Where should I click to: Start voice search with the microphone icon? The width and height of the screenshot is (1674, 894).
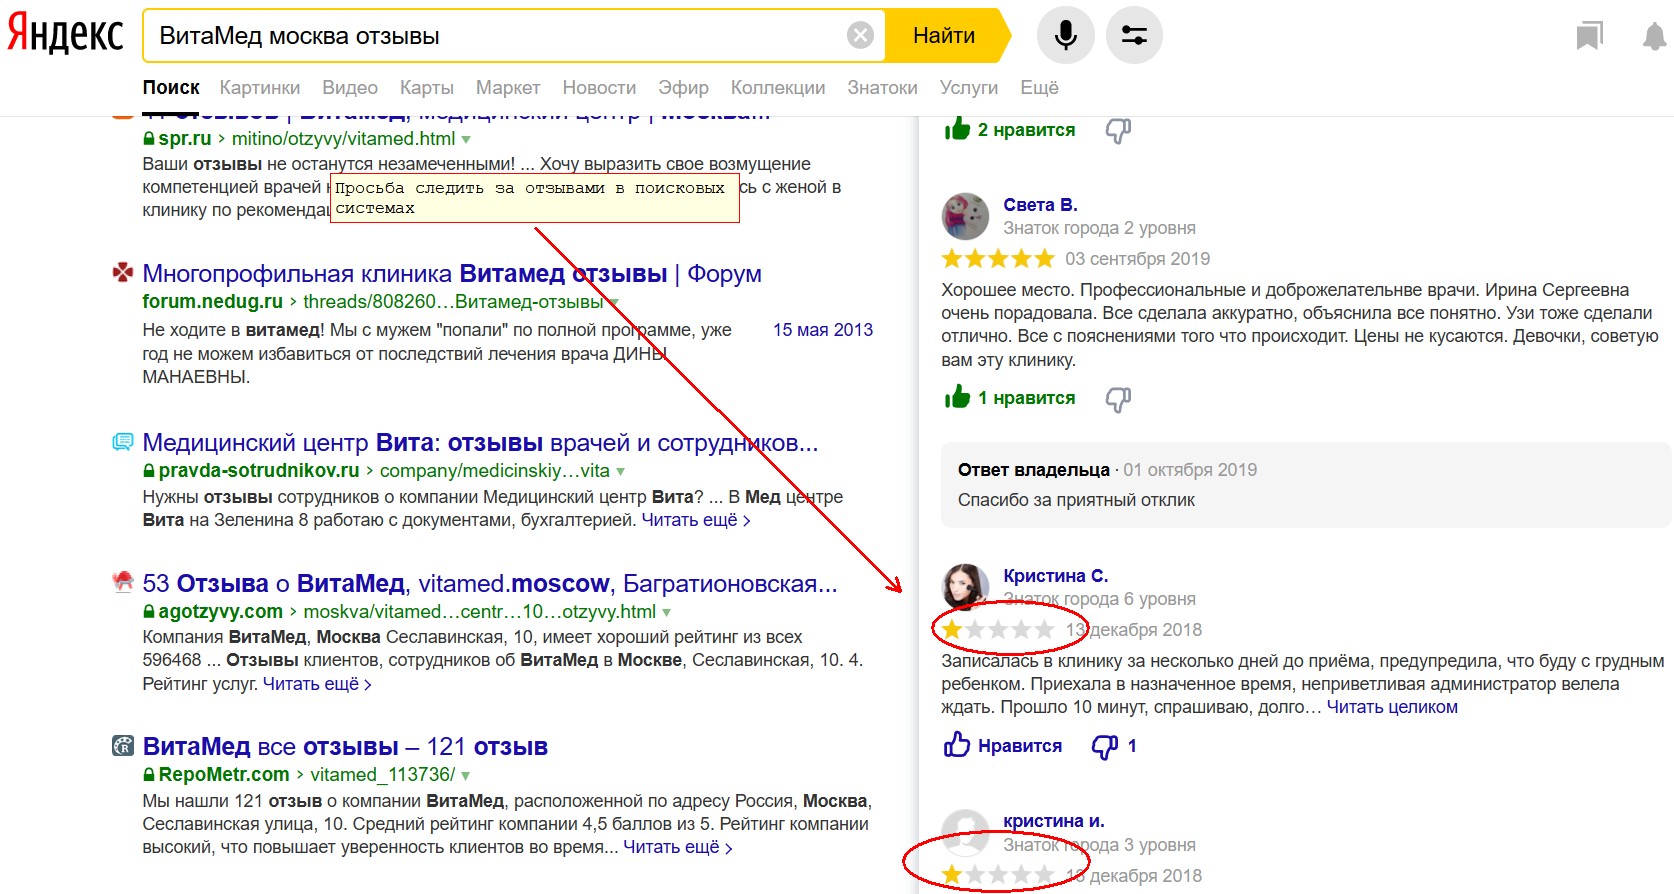click(x=1066, y=36)
